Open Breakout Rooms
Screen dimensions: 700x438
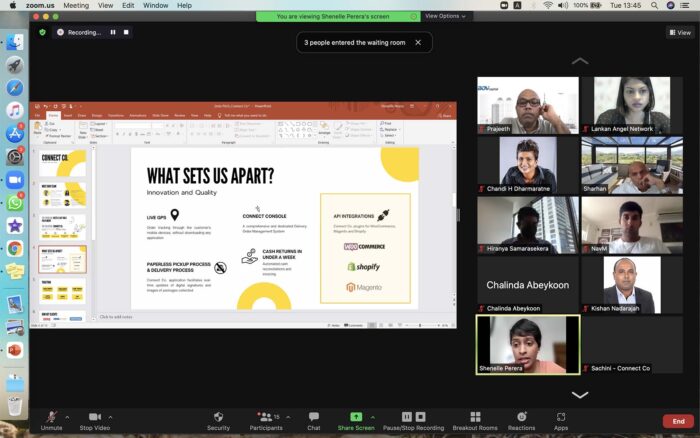pyautogui.click(x=474, y=416)
